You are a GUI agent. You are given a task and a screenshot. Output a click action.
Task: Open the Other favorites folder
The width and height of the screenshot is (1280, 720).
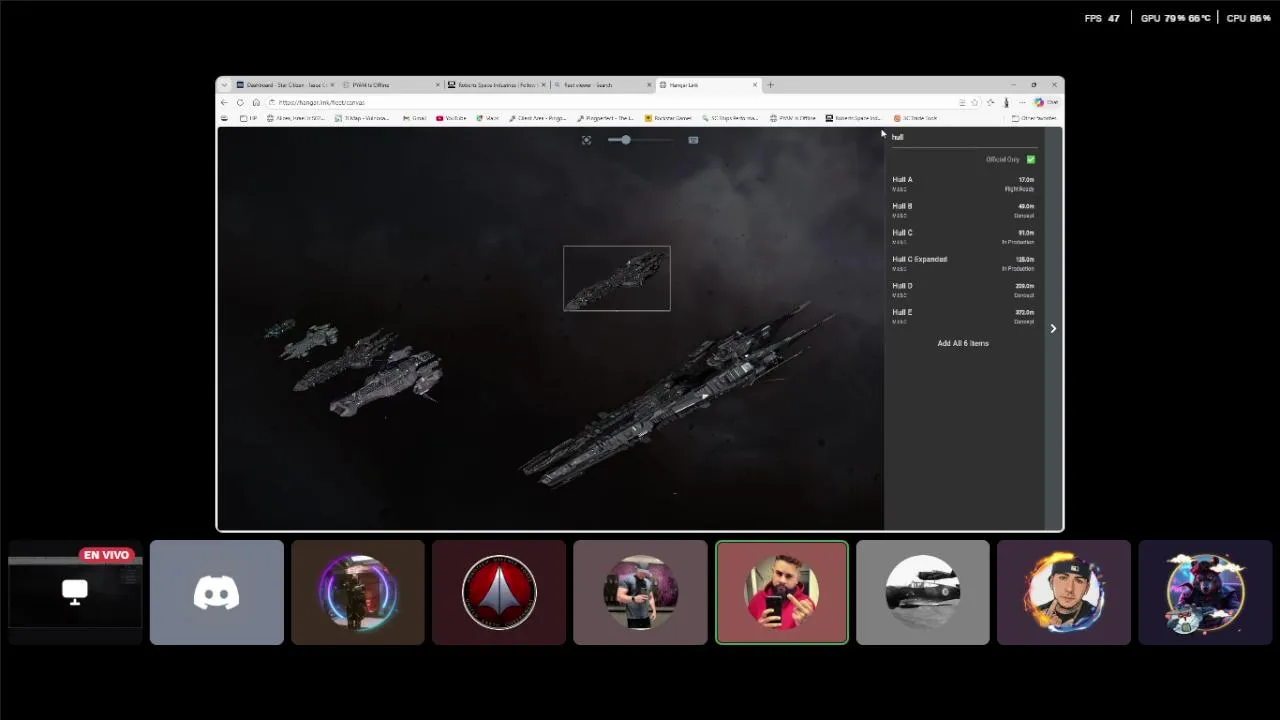click(1034, 118)
